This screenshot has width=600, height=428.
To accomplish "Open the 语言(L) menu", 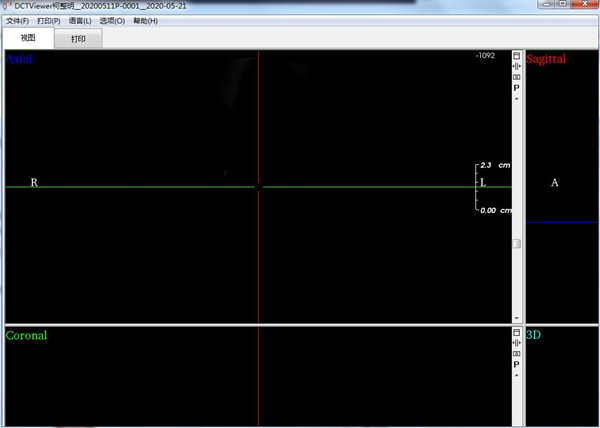I will (x=80, y=21).
